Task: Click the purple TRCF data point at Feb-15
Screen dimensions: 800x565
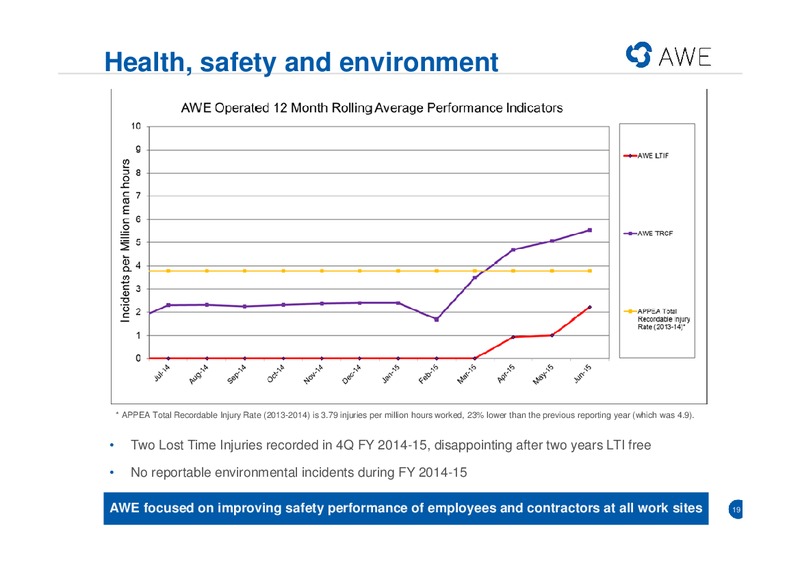Action: [437, 320]
